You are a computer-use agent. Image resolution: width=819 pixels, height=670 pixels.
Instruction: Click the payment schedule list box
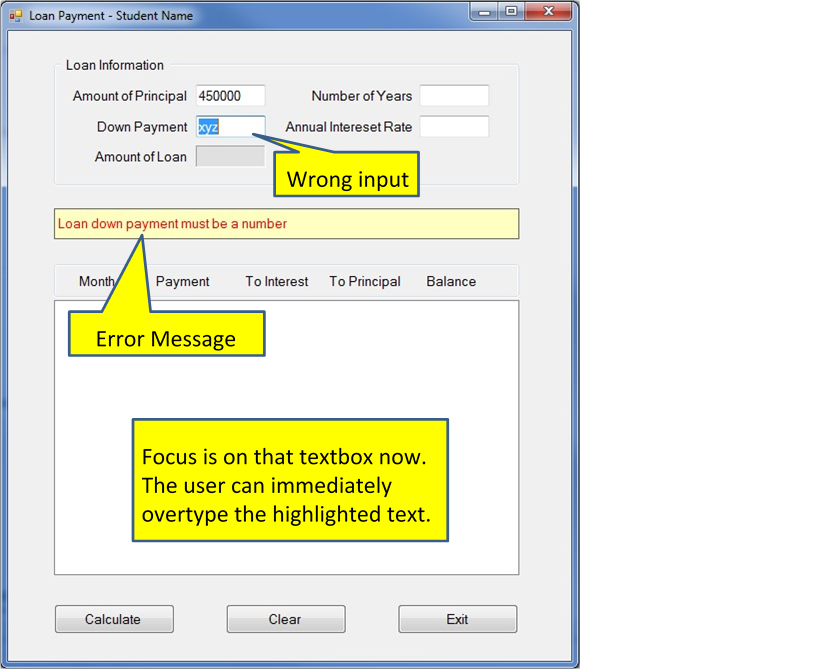(286, 438)
